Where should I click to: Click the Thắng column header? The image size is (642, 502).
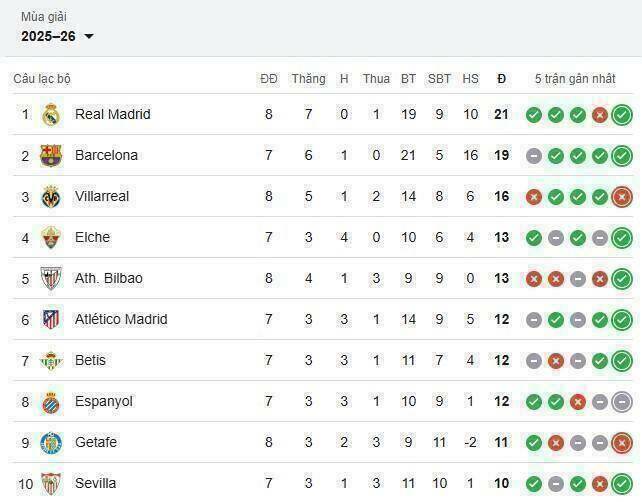(x=308, y=79)
